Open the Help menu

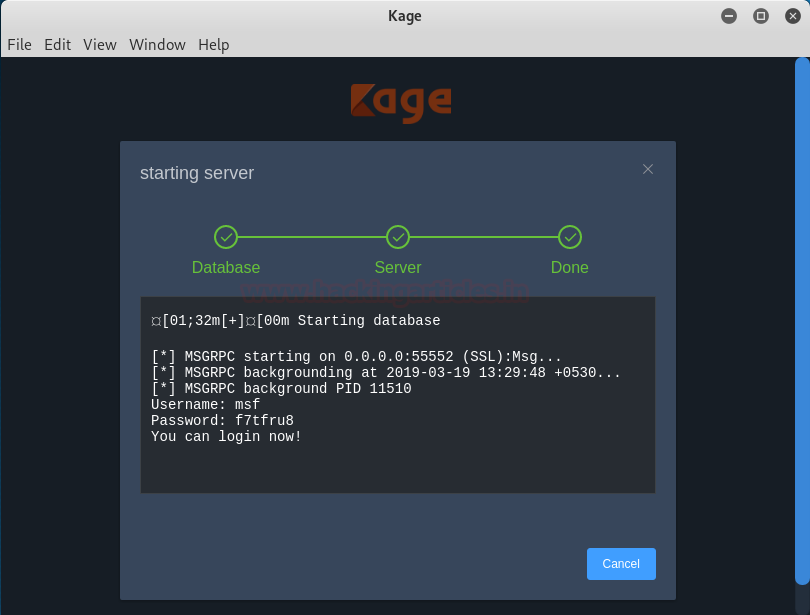click(214, 45)
